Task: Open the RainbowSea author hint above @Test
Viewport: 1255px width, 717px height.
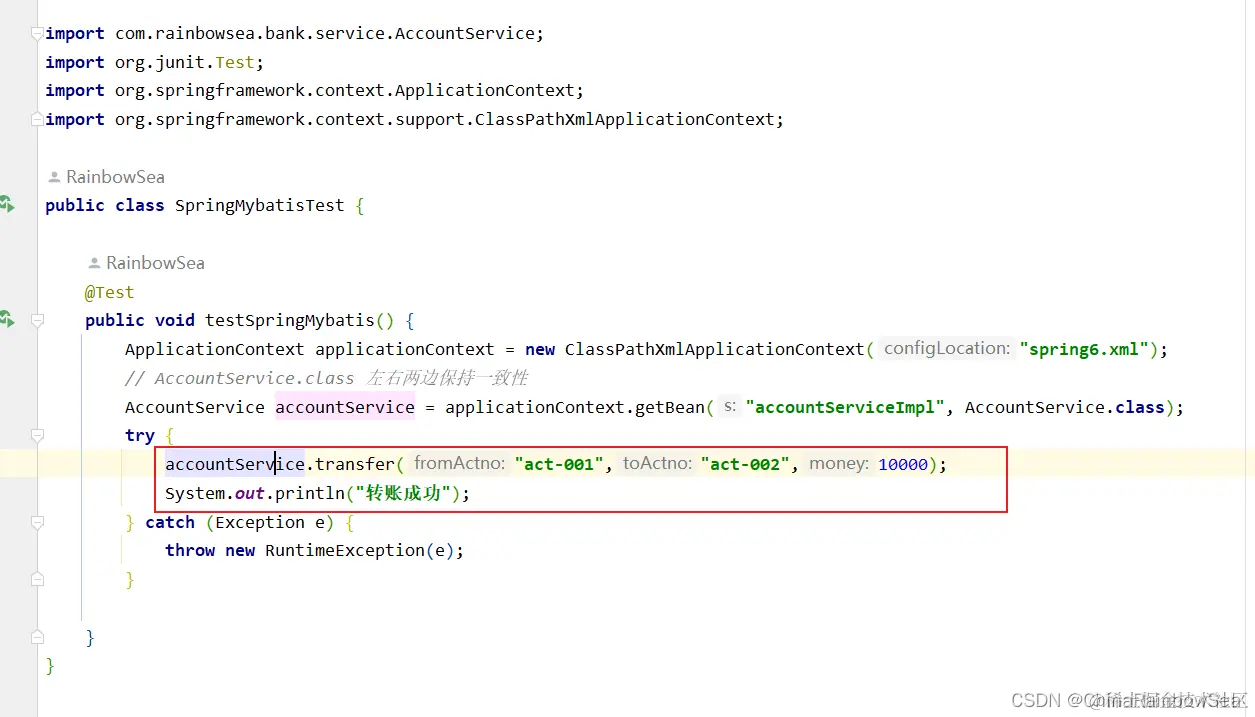Action: [x=155, y=263]
